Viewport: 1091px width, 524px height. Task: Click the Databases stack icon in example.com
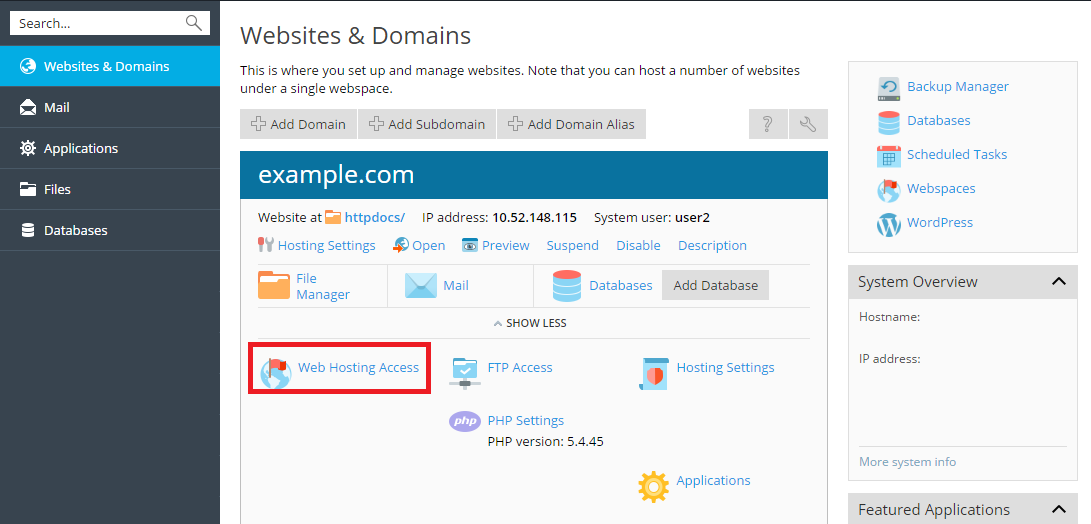click(567, 285)
